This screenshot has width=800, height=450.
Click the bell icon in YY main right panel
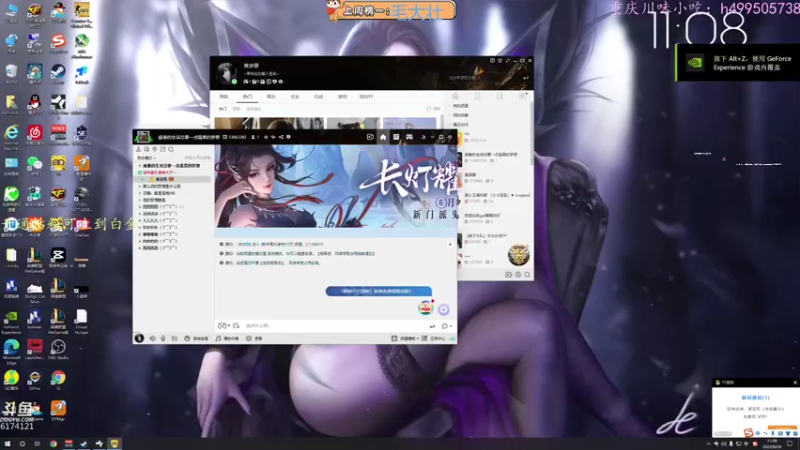pos(478,96)
